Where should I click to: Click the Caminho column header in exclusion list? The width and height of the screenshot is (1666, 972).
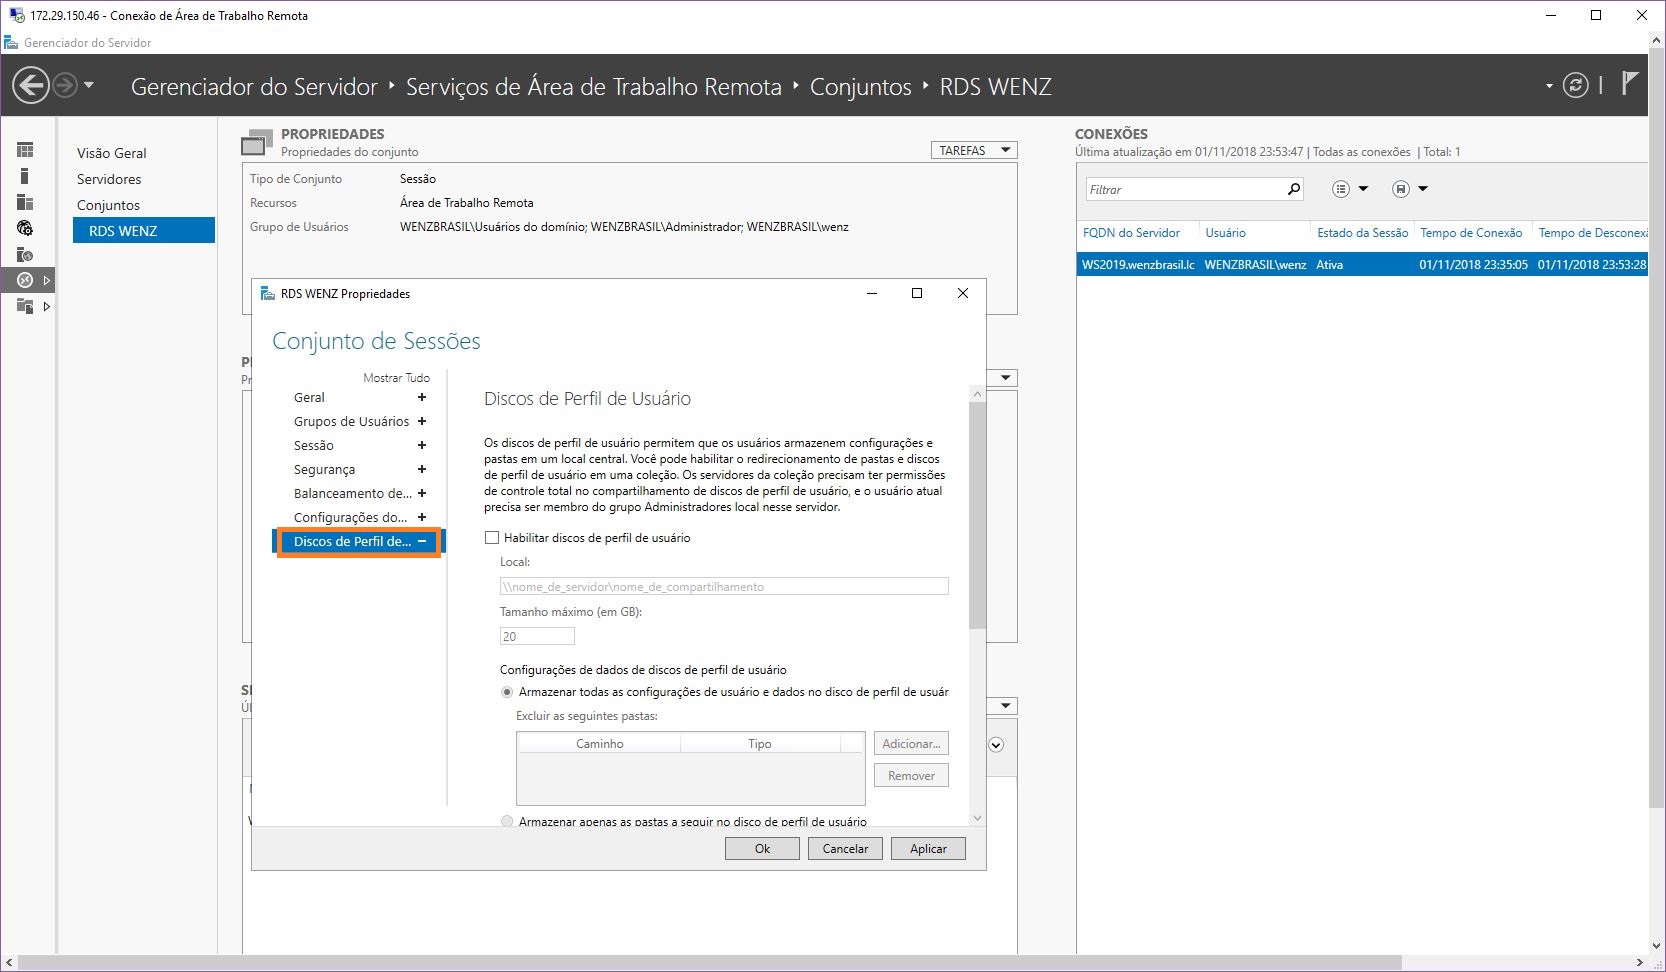pos(599,743)
